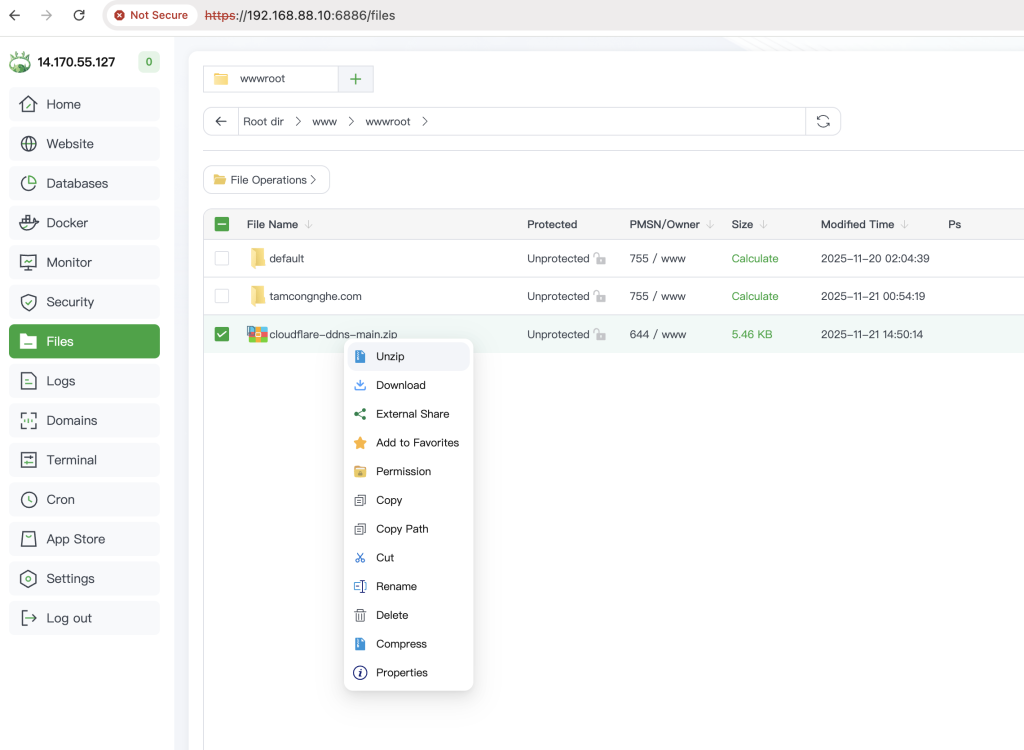Expand the File Operations dropdown
This screenshot has width=1024, height=750.
(x=266, y=180)
